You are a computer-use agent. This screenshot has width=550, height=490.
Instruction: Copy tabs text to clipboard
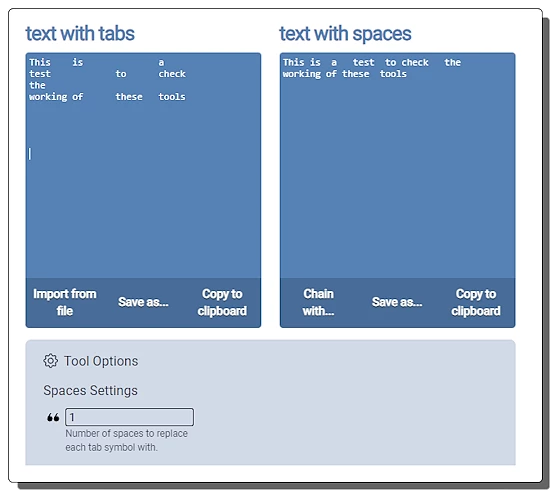point(222,302)
